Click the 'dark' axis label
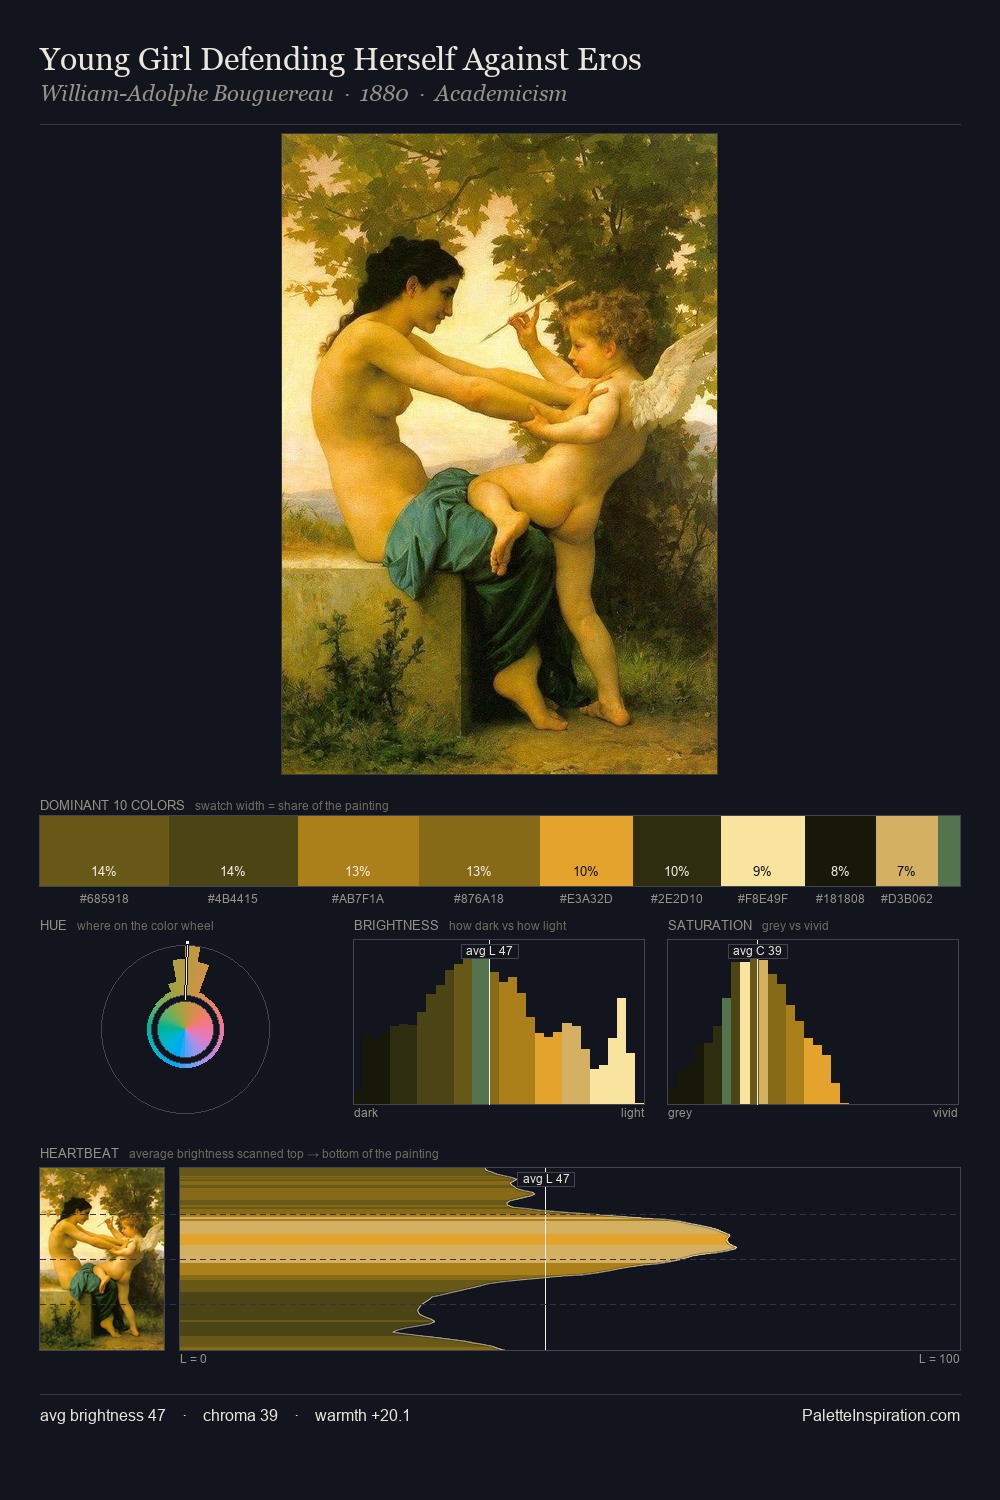Screen dimensions: 1000x1500 click(366, 1113)
